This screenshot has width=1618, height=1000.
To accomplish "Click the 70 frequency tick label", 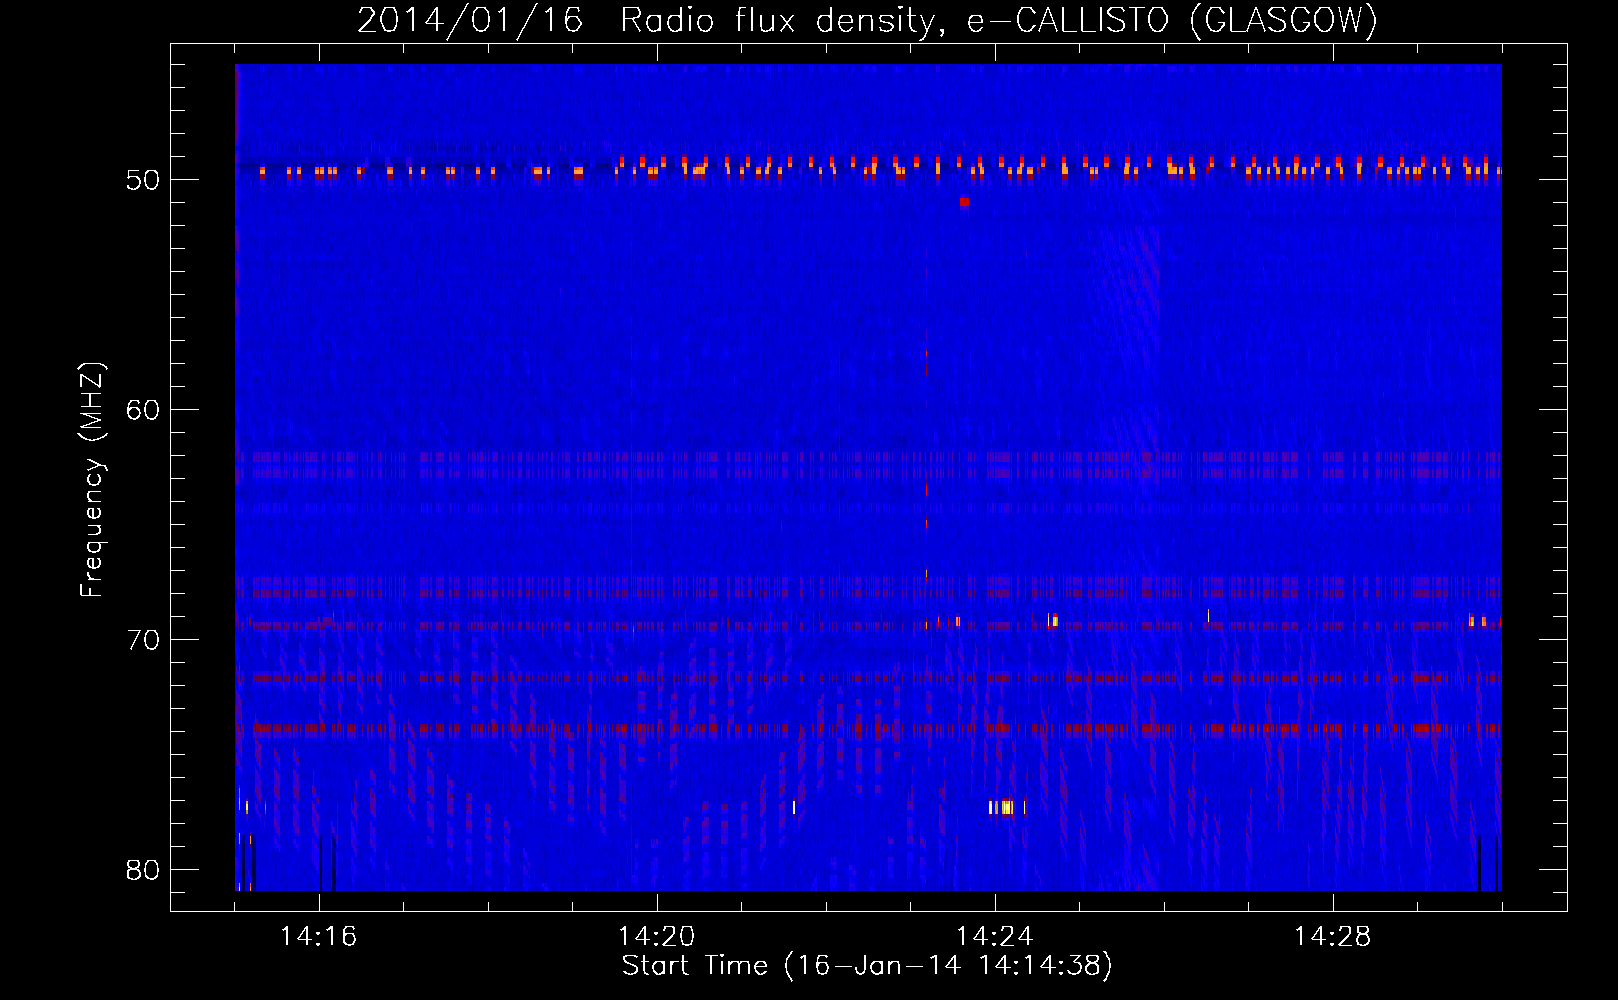I will pos(144,640).
